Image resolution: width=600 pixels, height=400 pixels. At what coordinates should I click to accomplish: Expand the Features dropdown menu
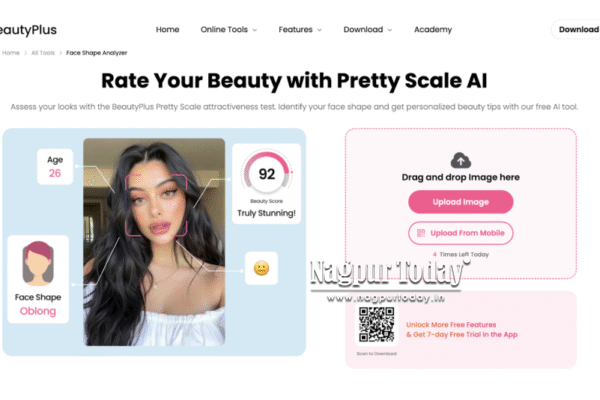pos(300,29)
